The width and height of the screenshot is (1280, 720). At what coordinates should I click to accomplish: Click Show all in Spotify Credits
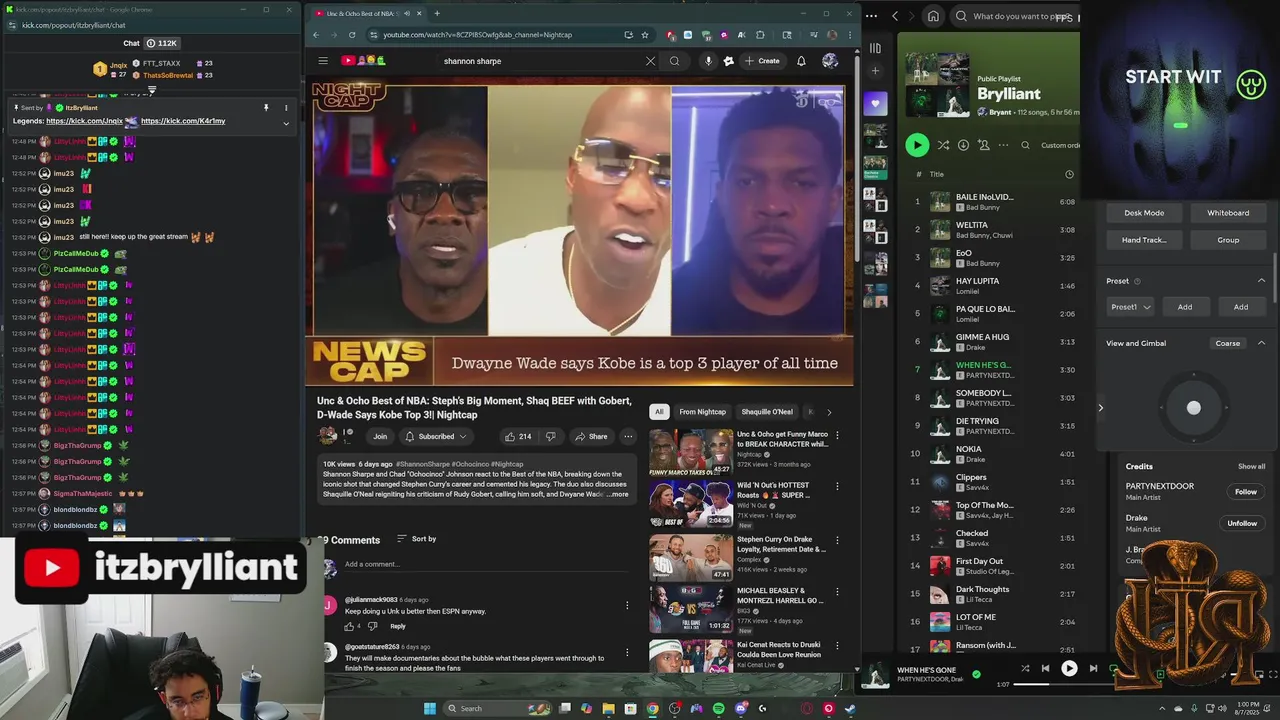(1251, 466)
